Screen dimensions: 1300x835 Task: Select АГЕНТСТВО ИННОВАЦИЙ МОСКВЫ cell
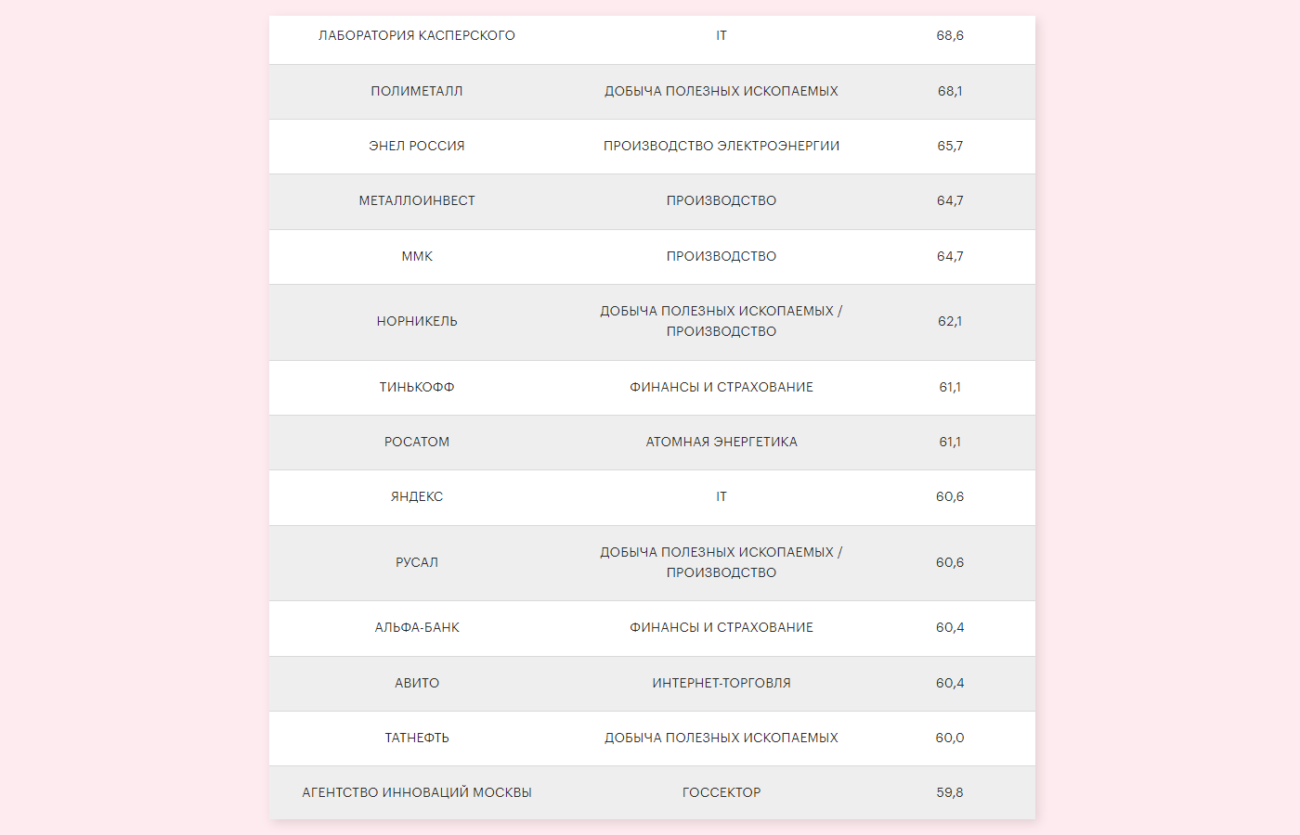[416, 793]
